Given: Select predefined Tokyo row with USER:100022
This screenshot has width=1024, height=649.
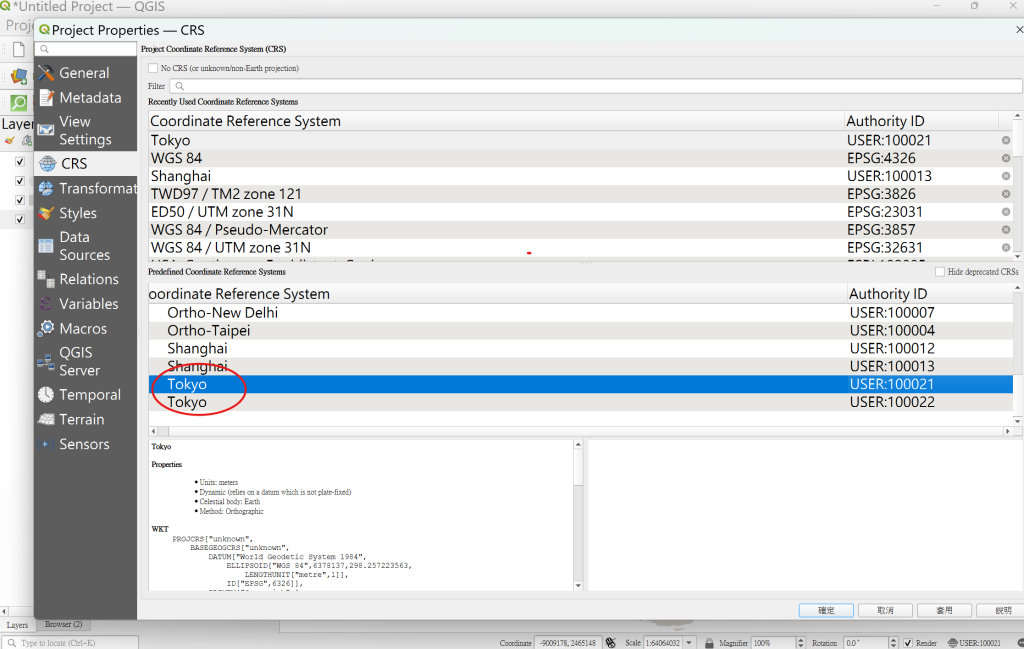Looking at the screenshot, I should tap(581, 402).
